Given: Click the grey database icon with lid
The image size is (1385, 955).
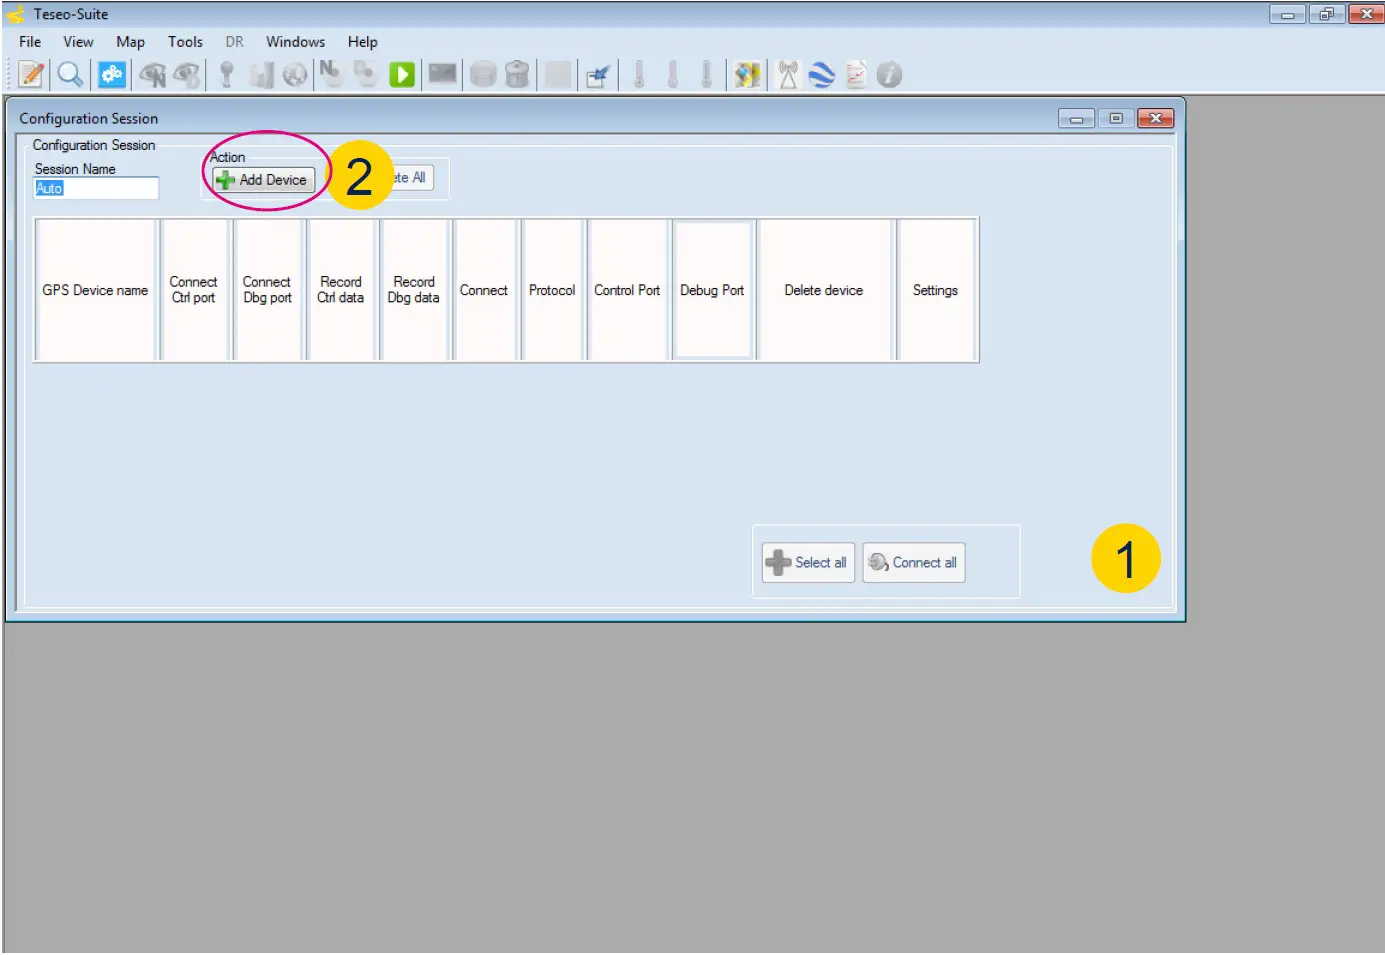Looking at the screenshot, I should [517, 75].
